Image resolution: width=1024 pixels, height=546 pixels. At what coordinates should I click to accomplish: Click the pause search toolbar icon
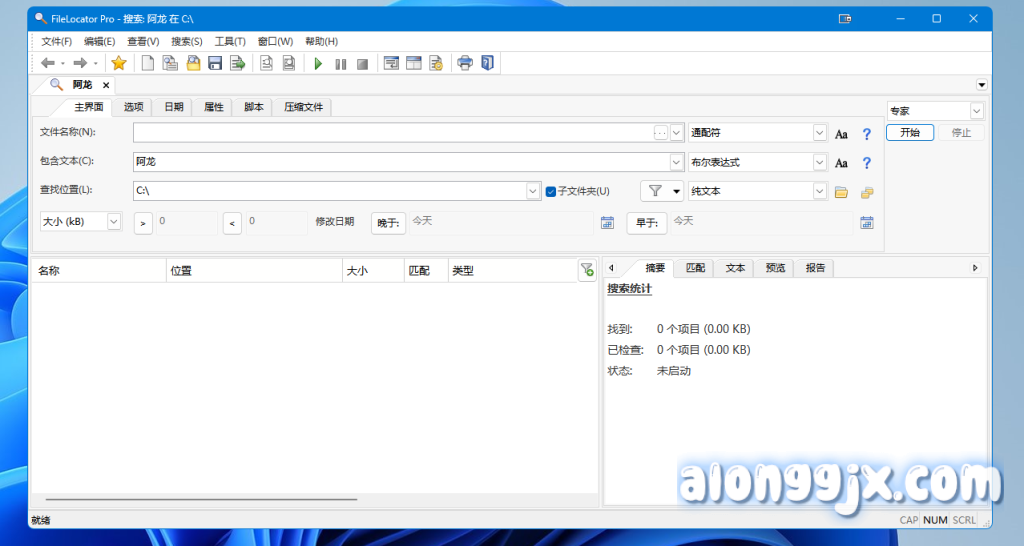pyautogui.click(x=340, y=63)
